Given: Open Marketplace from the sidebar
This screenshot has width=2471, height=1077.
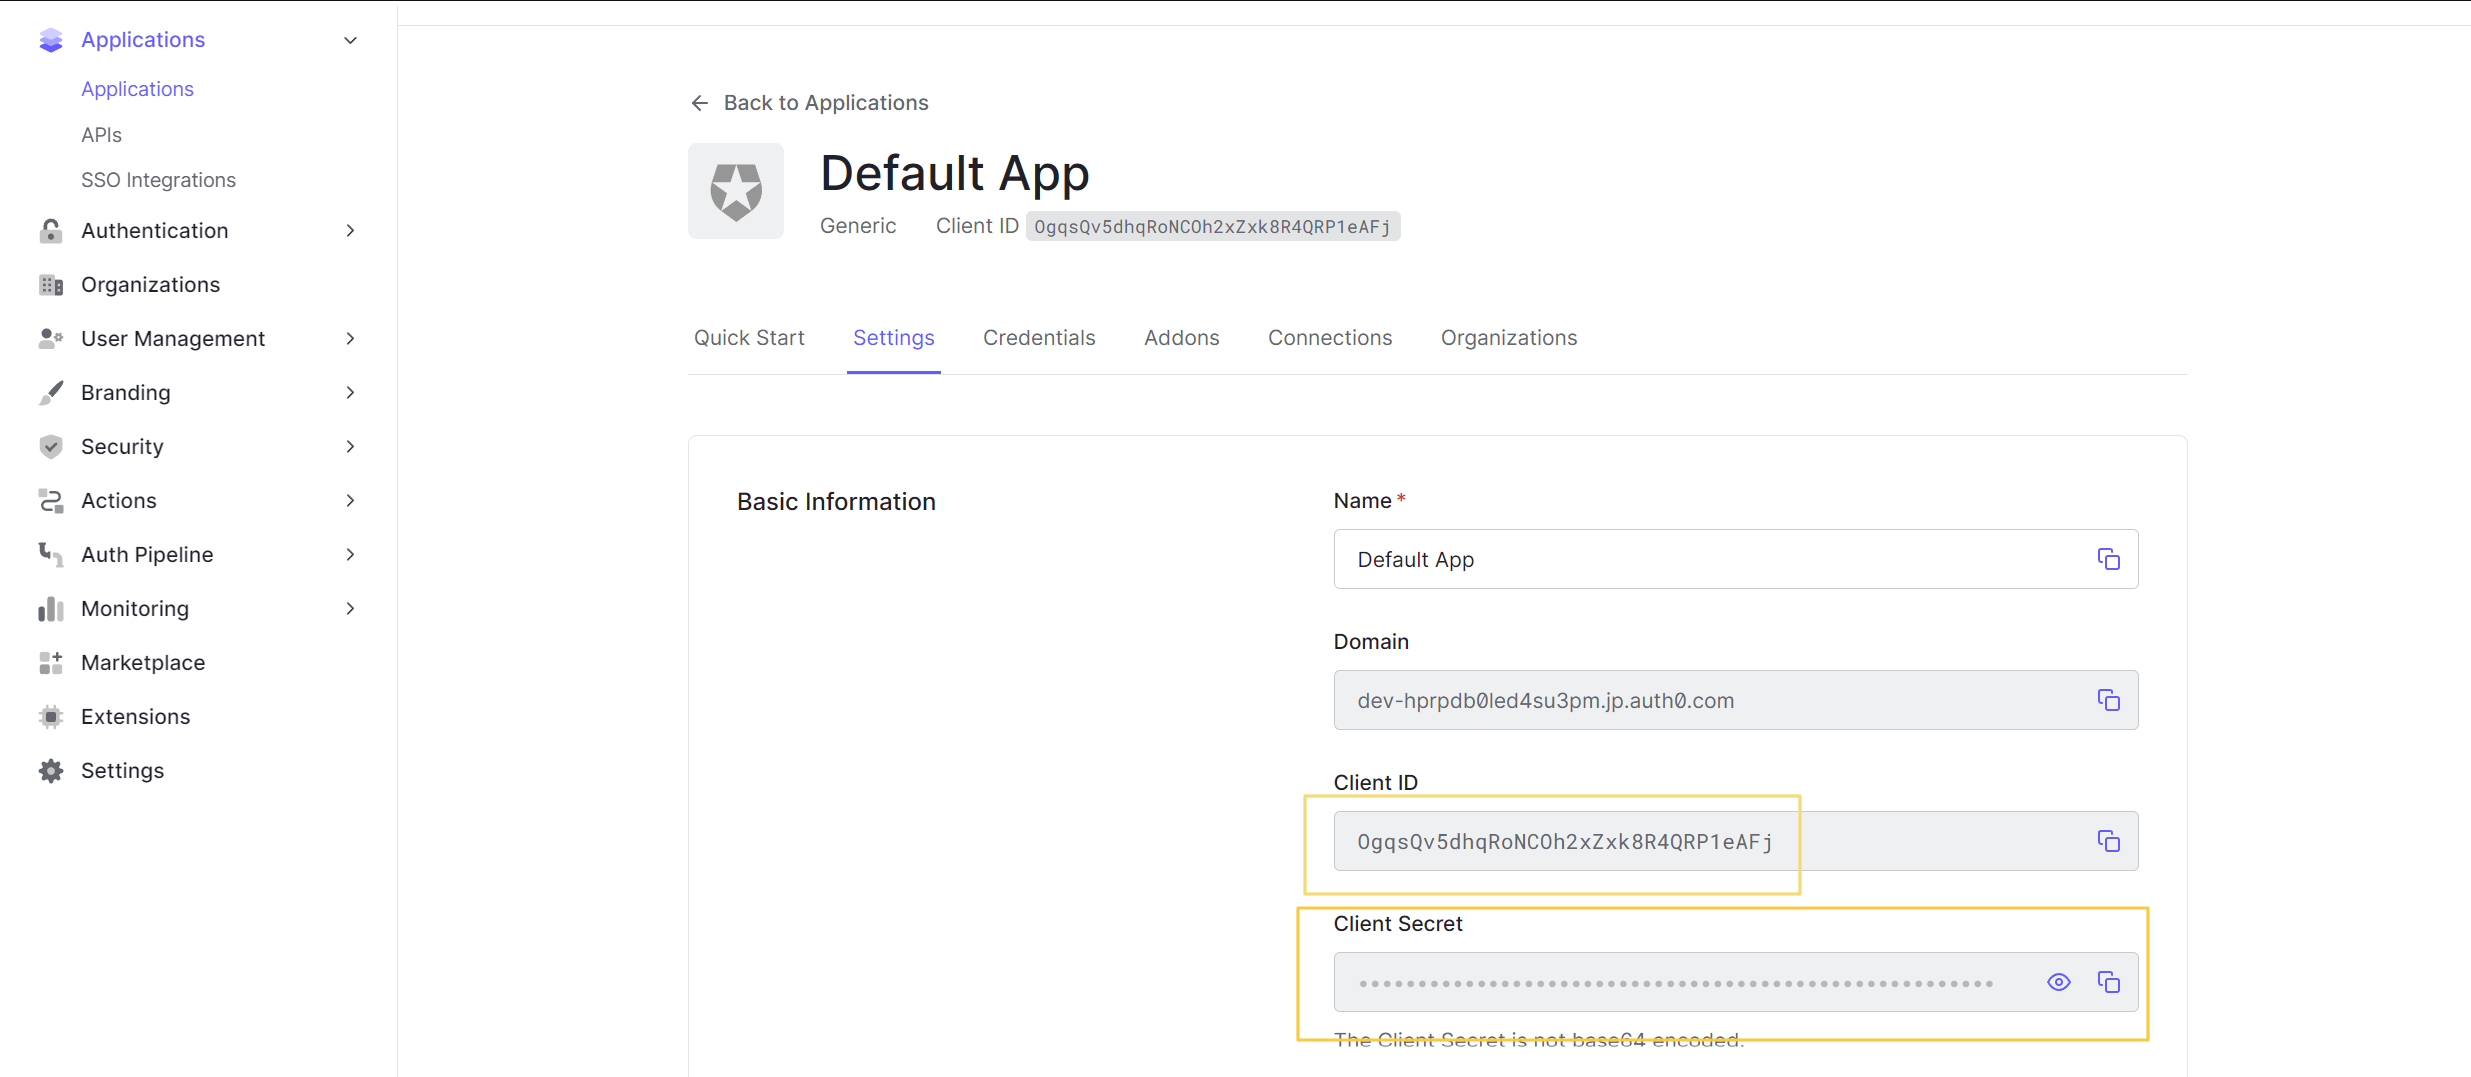Looking at the screenshot, I should (143, 662).
